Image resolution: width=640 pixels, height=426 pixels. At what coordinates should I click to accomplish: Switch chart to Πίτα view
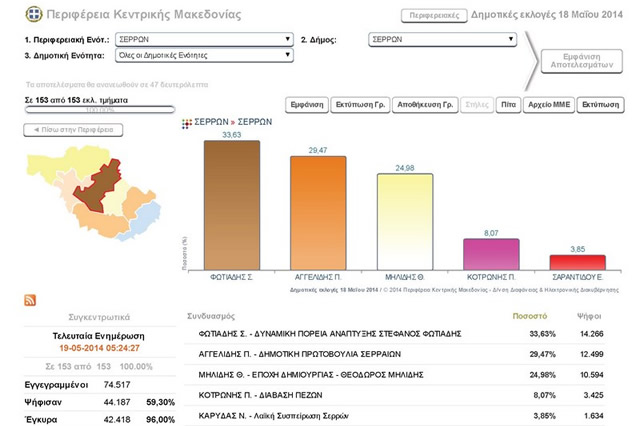(x=508, y=104)
